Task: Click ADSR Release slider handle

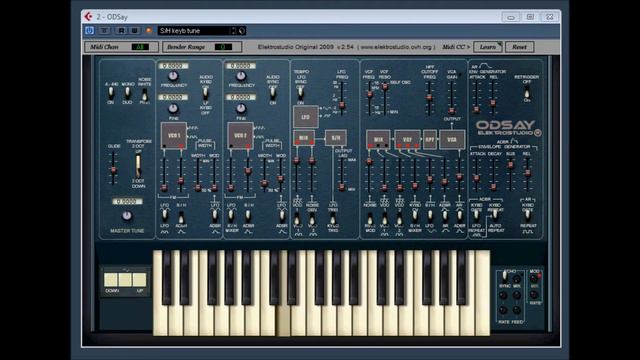Action: click(527, 173)
